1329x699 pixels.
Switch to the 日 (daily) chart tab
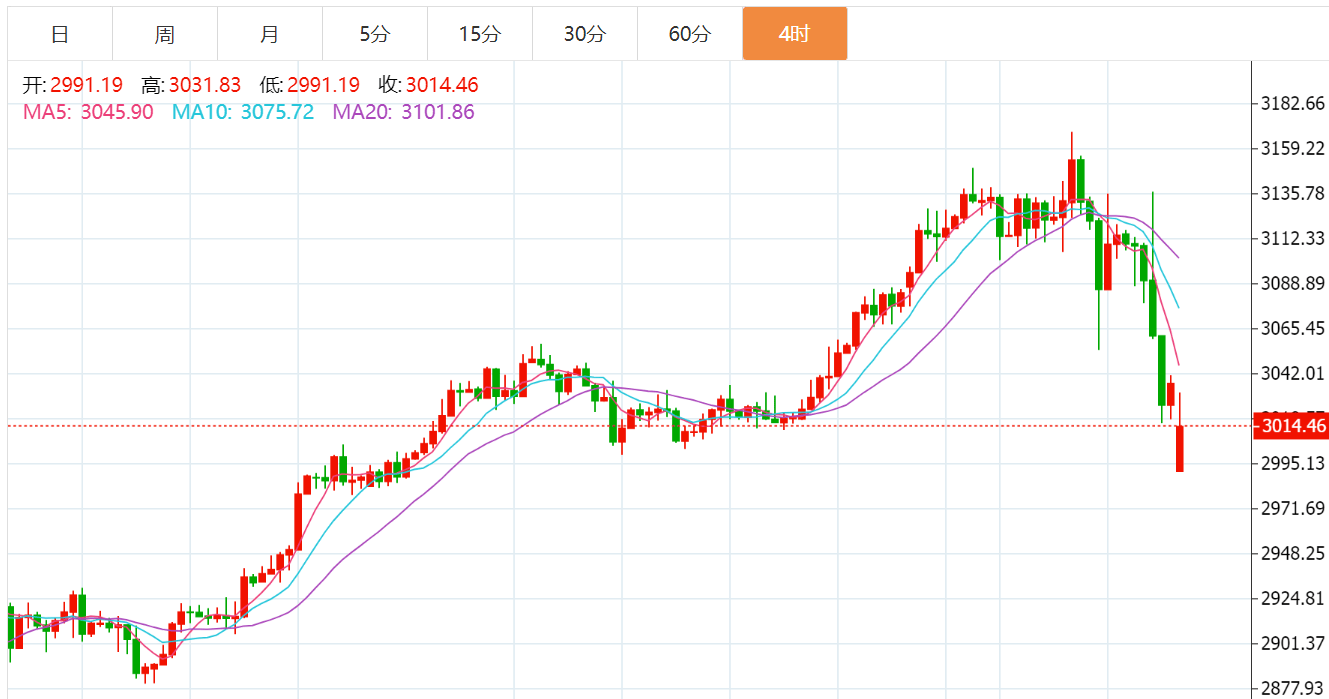60,34
